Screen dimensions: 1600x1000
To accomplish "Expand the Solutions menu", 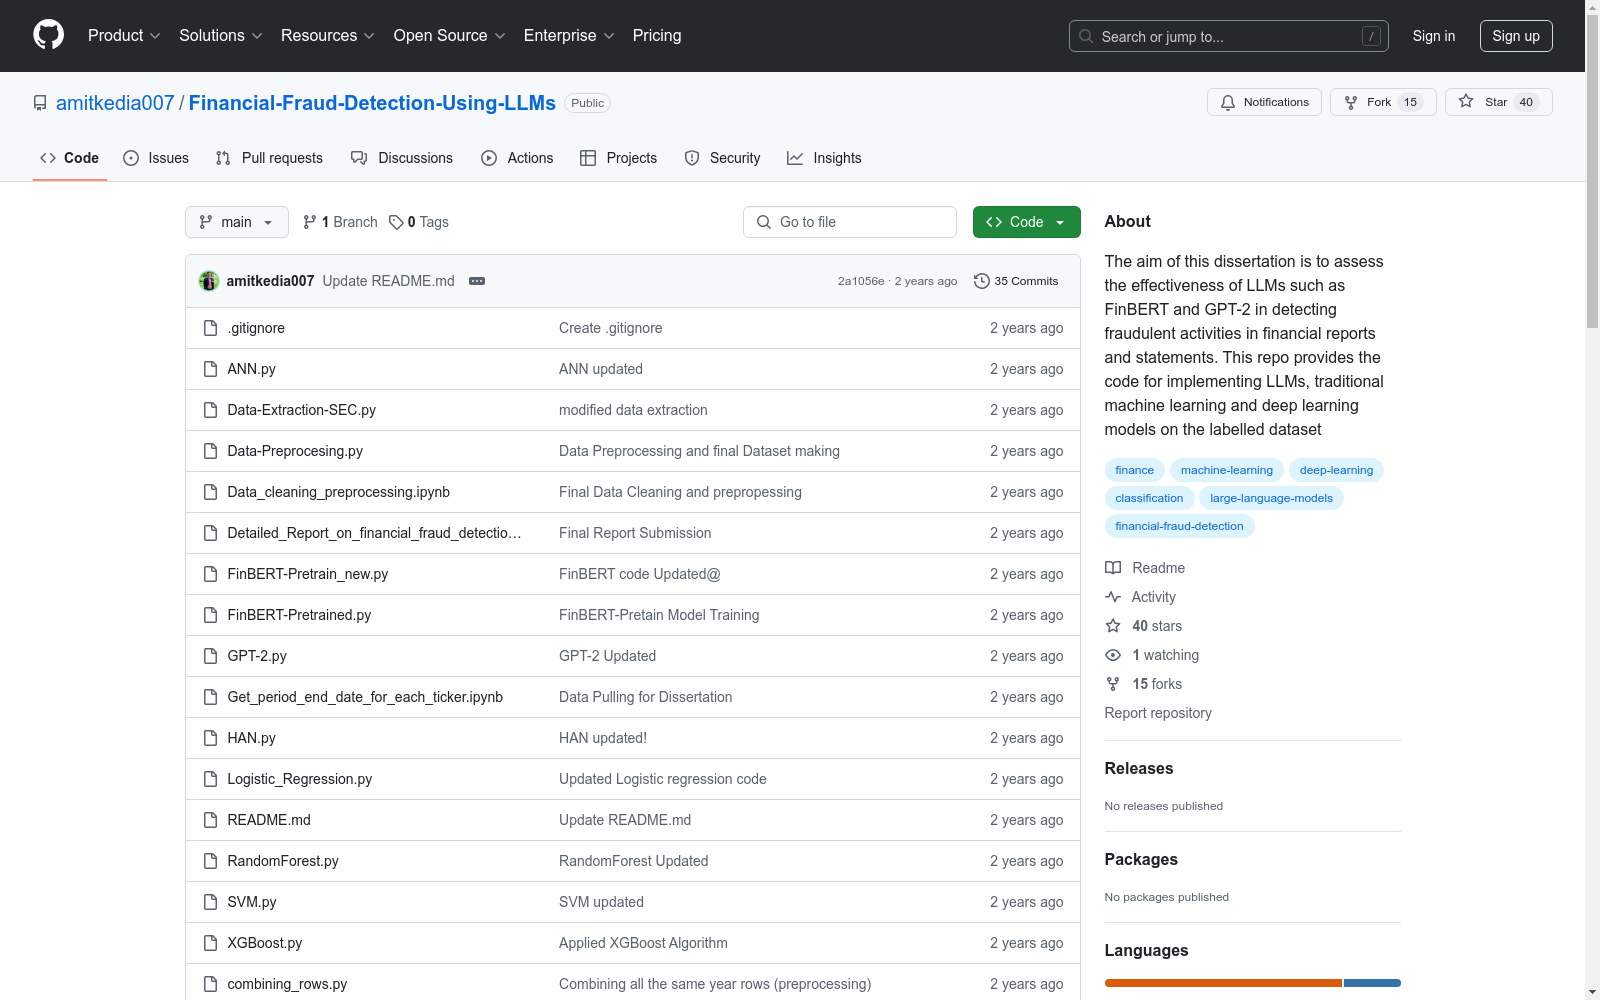I will tap(221, 35).
